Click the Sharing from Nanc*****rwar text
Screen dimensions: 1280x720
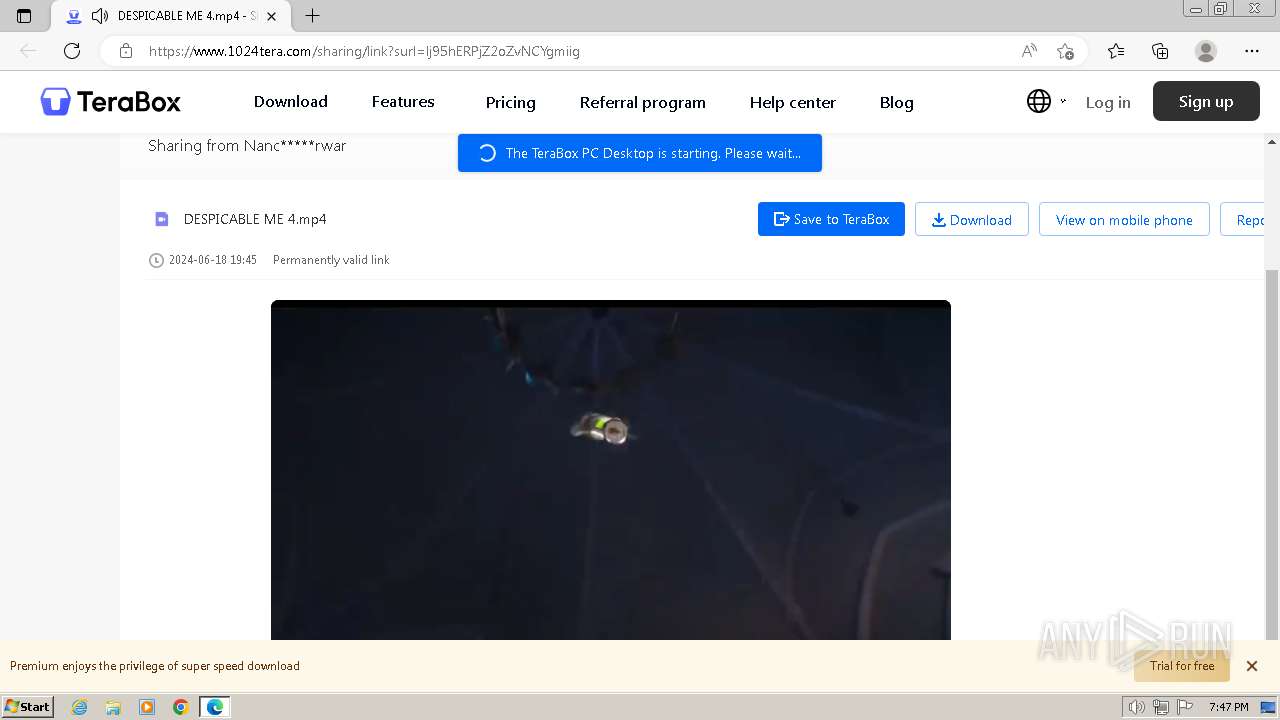click(247, 146)
